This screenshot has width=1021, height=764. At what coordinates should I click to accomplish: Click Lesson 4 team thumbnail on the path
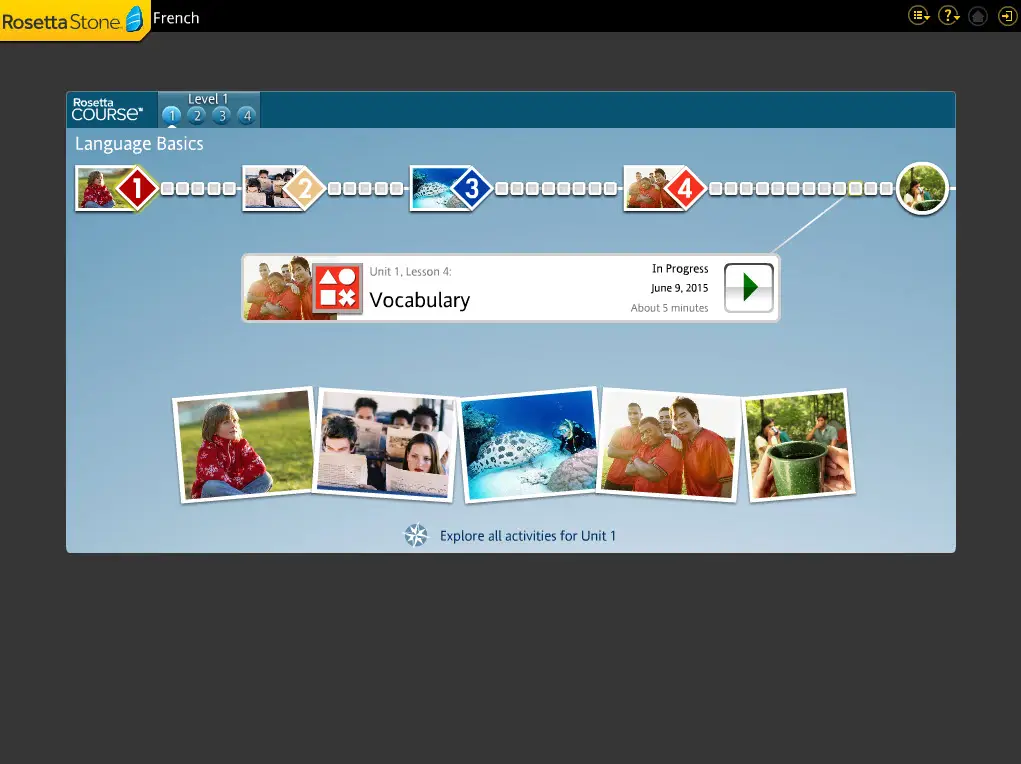645,188
